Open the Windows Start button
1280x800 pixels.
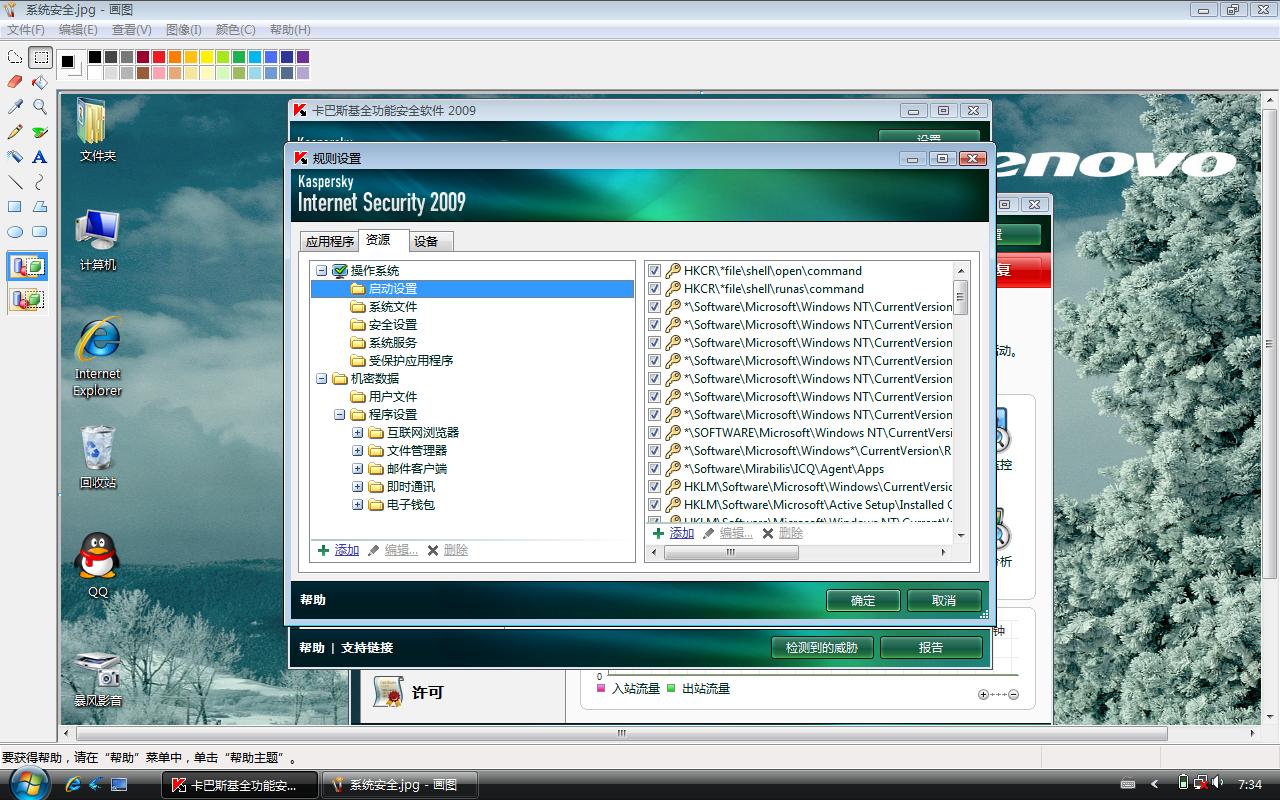(27, 784)
